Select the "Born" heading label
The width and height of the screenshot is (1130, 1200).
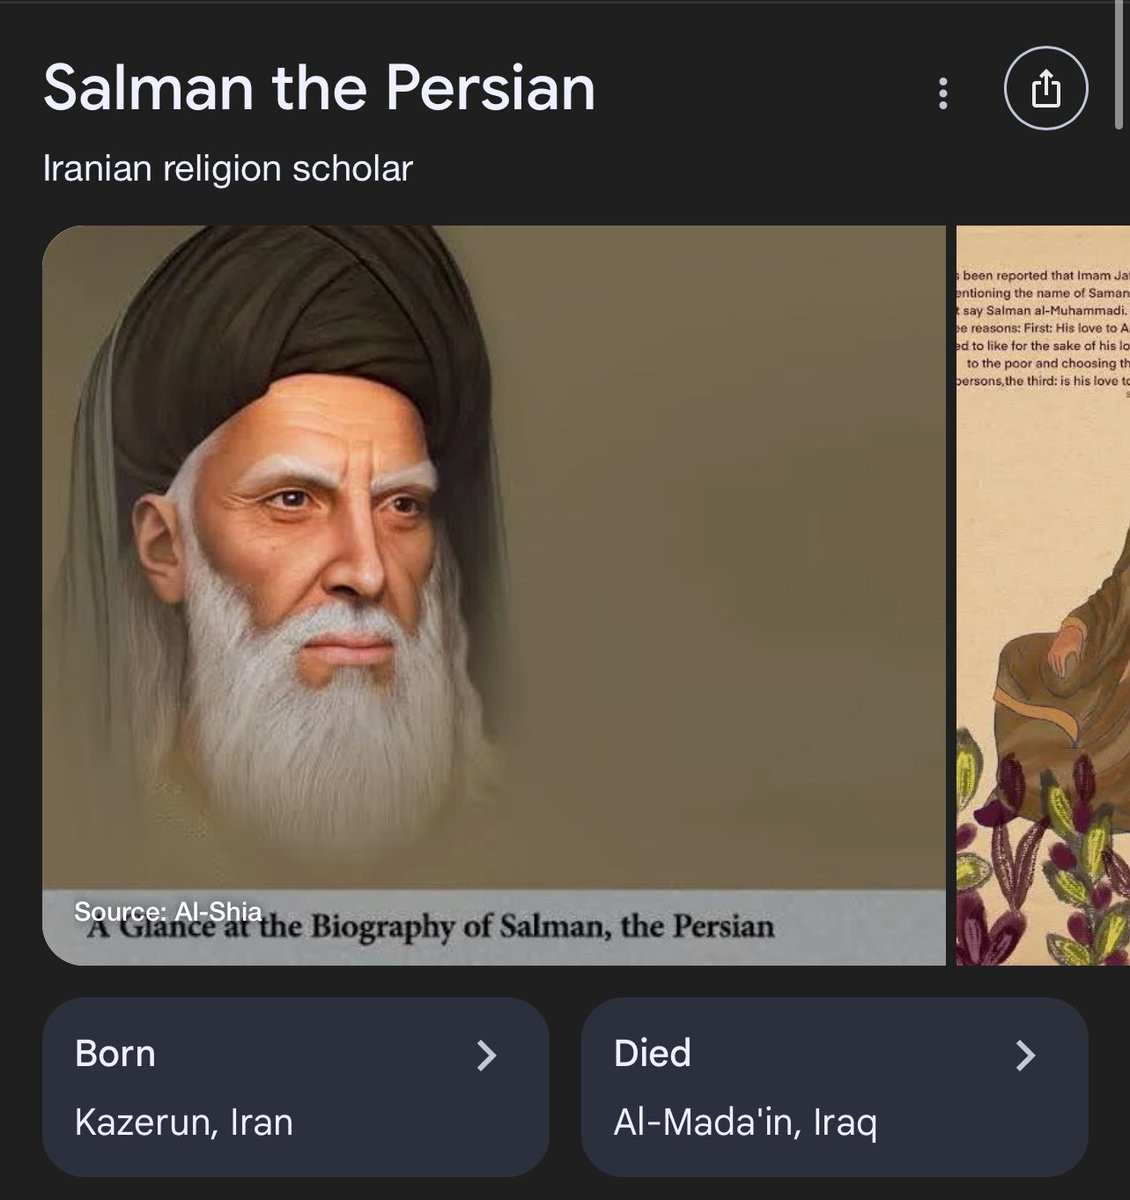point(115,1053)
